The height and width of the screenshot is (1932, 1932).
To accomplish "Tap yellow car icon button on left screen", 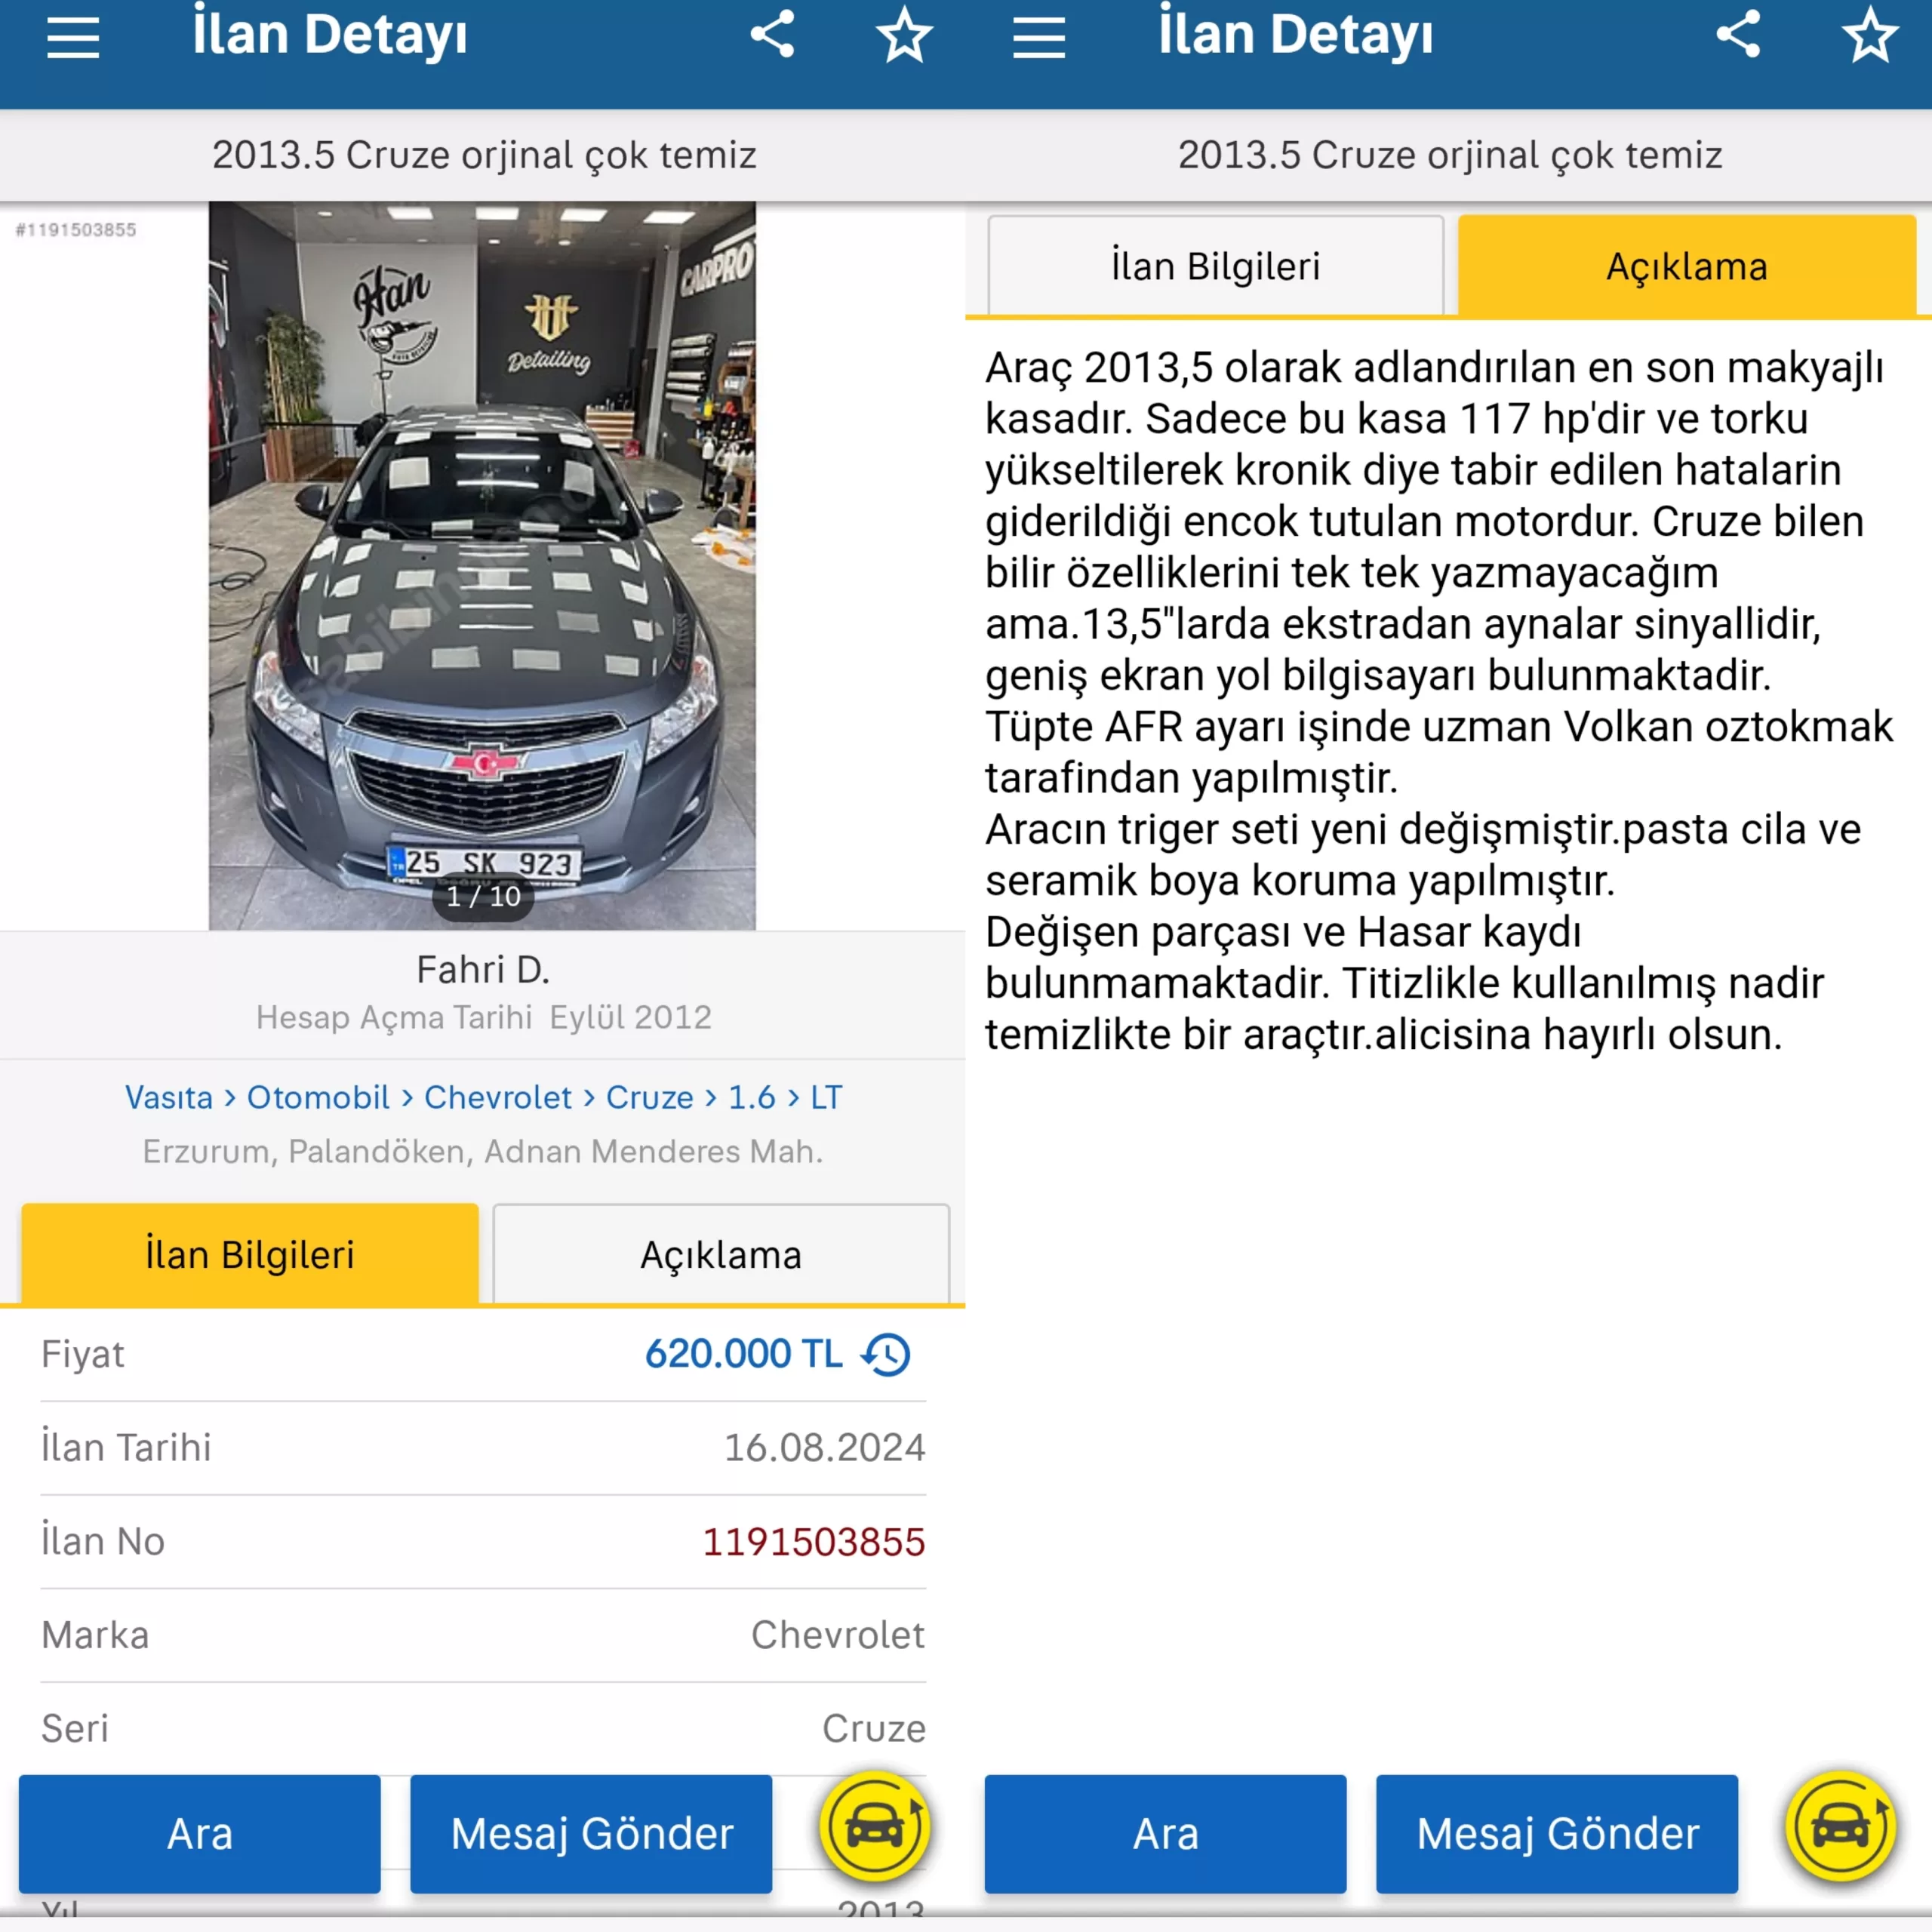I will (x=876, y=1827).
